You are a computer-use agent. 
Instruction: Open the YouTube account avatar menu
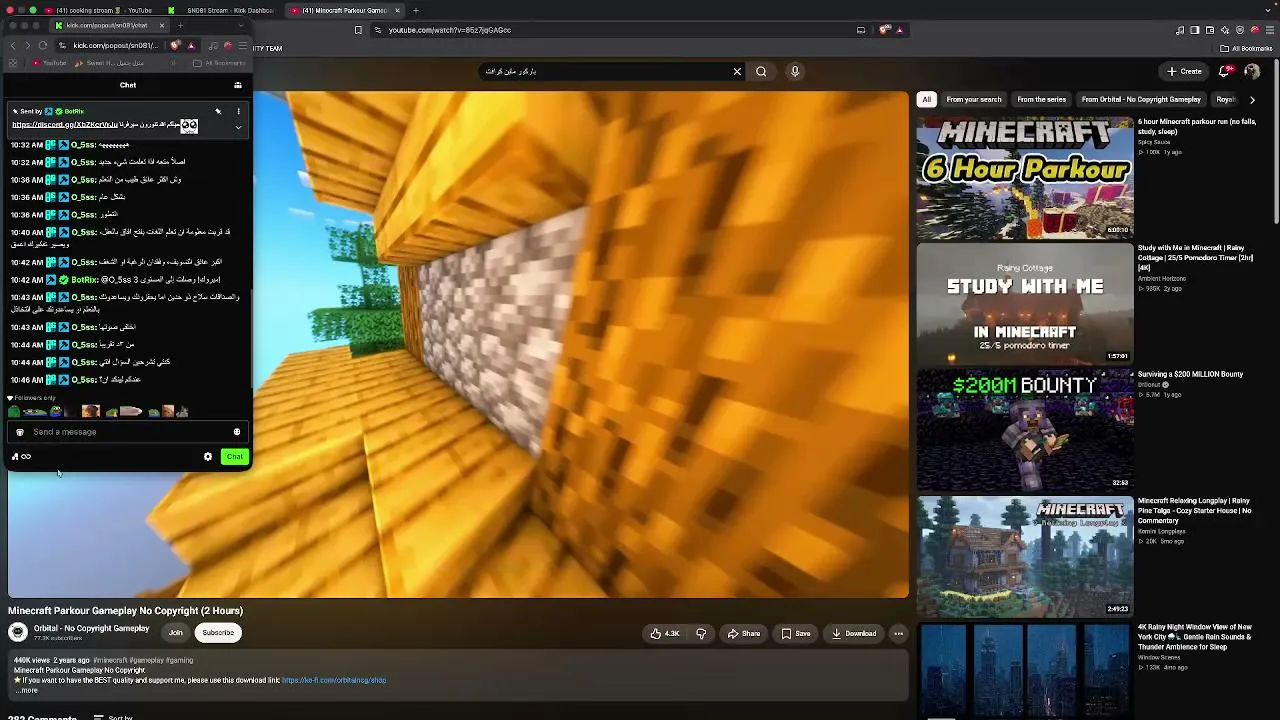click(x=1252, y=71)
